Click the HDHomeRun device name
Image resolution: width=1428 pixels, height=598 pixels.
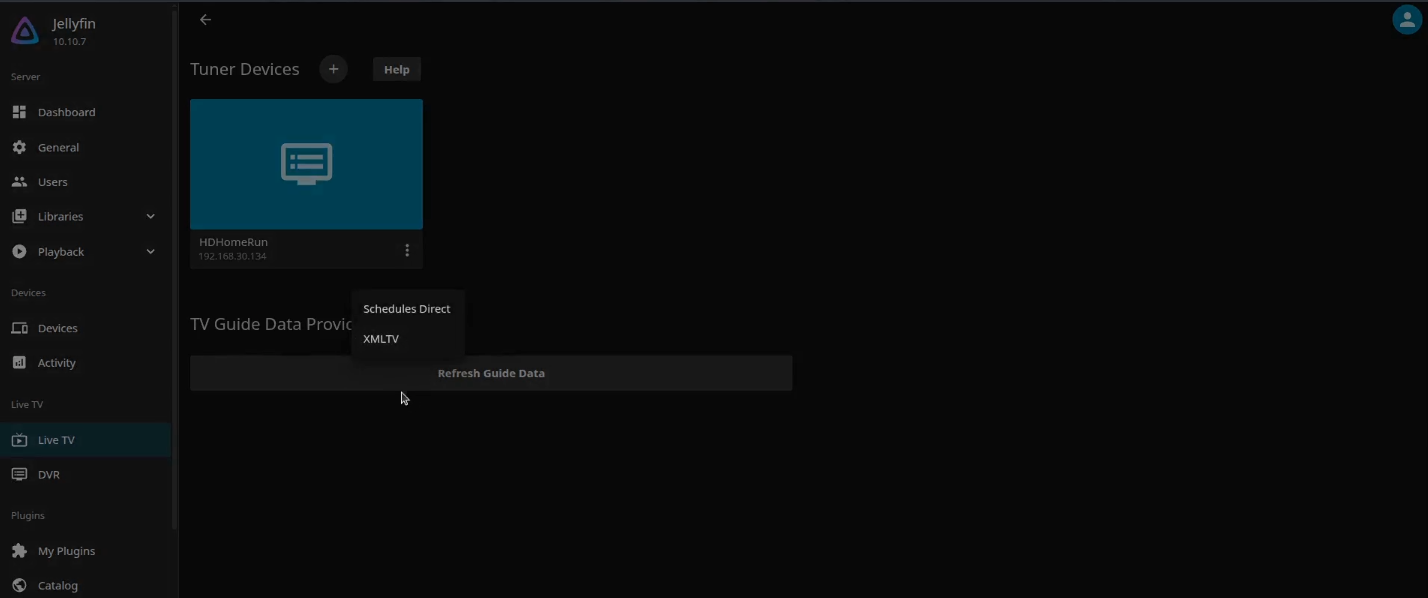point(233,242)
